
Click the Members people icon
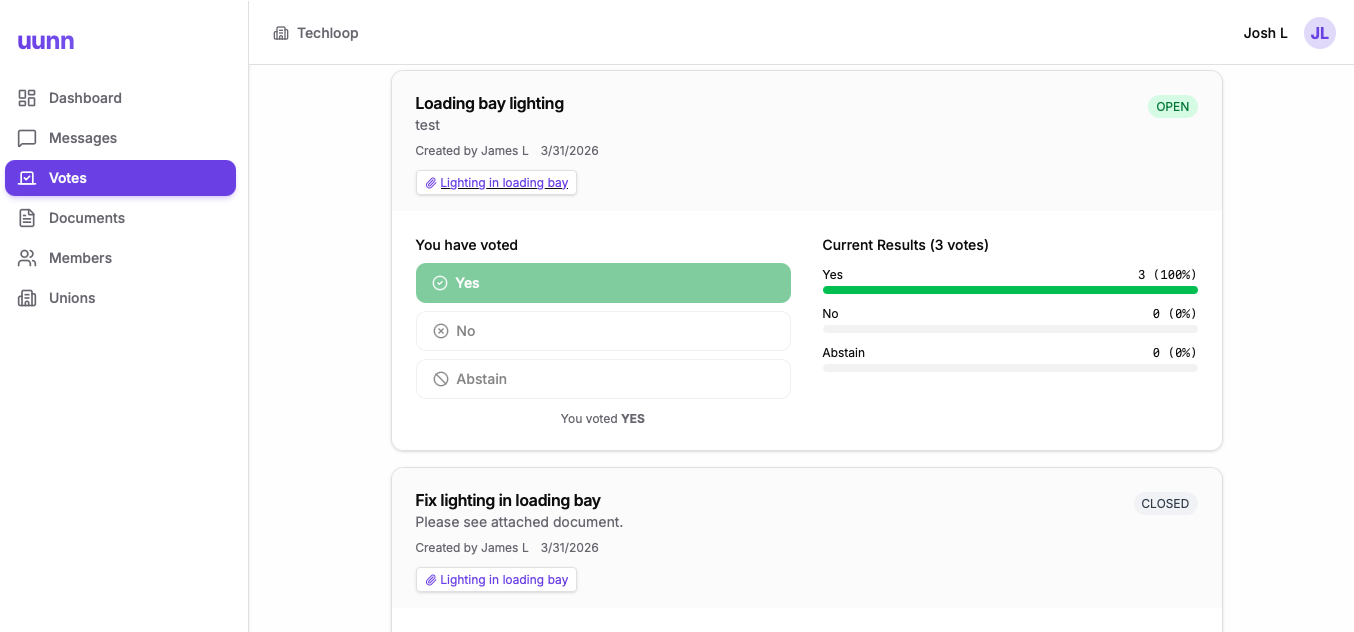tap(27, 258)
